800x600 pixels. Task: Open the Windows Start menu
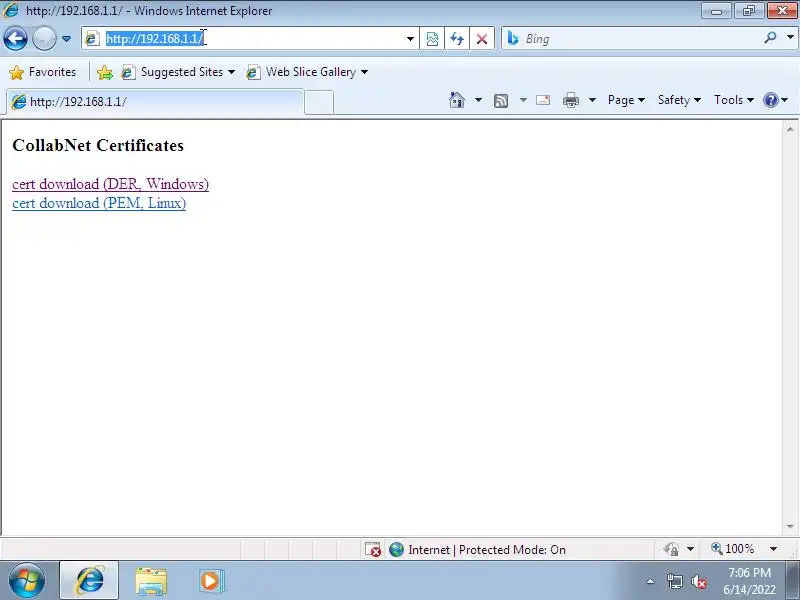click(x=26, y=580)
